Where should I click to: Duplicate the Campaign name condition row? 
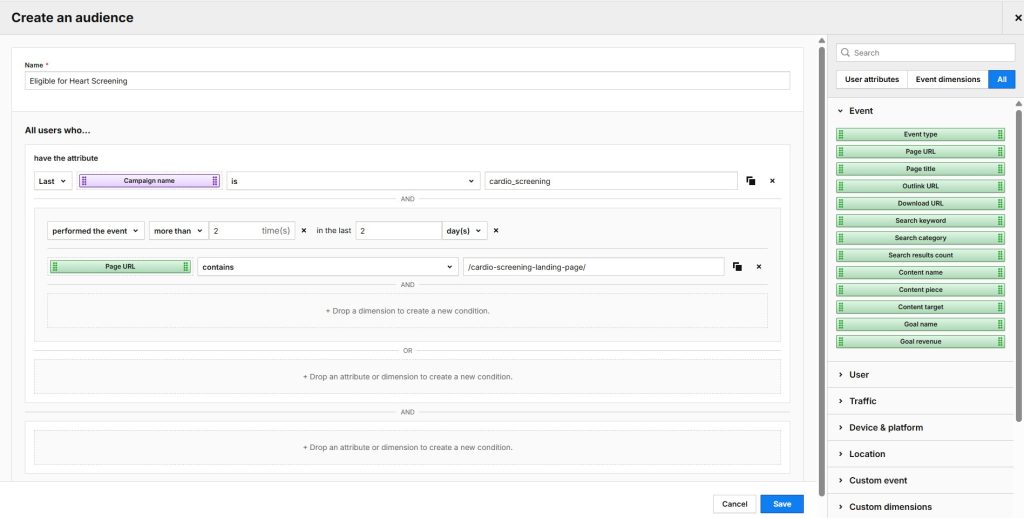click(x=750, y=181)
